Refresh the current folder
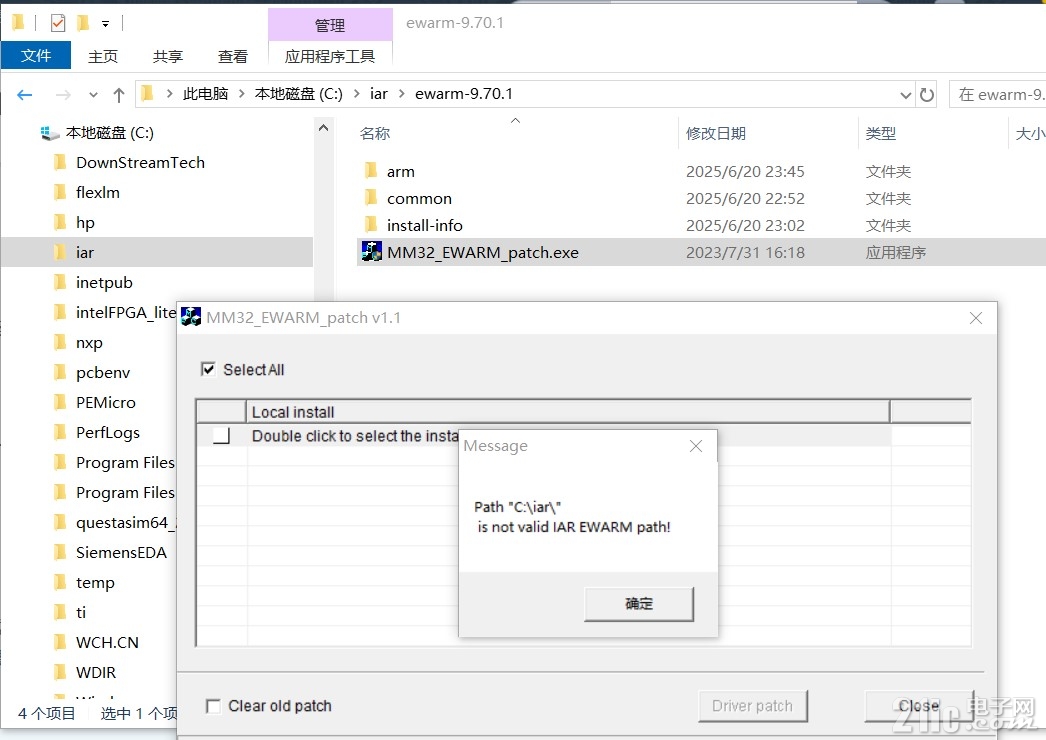 (927, 95)
